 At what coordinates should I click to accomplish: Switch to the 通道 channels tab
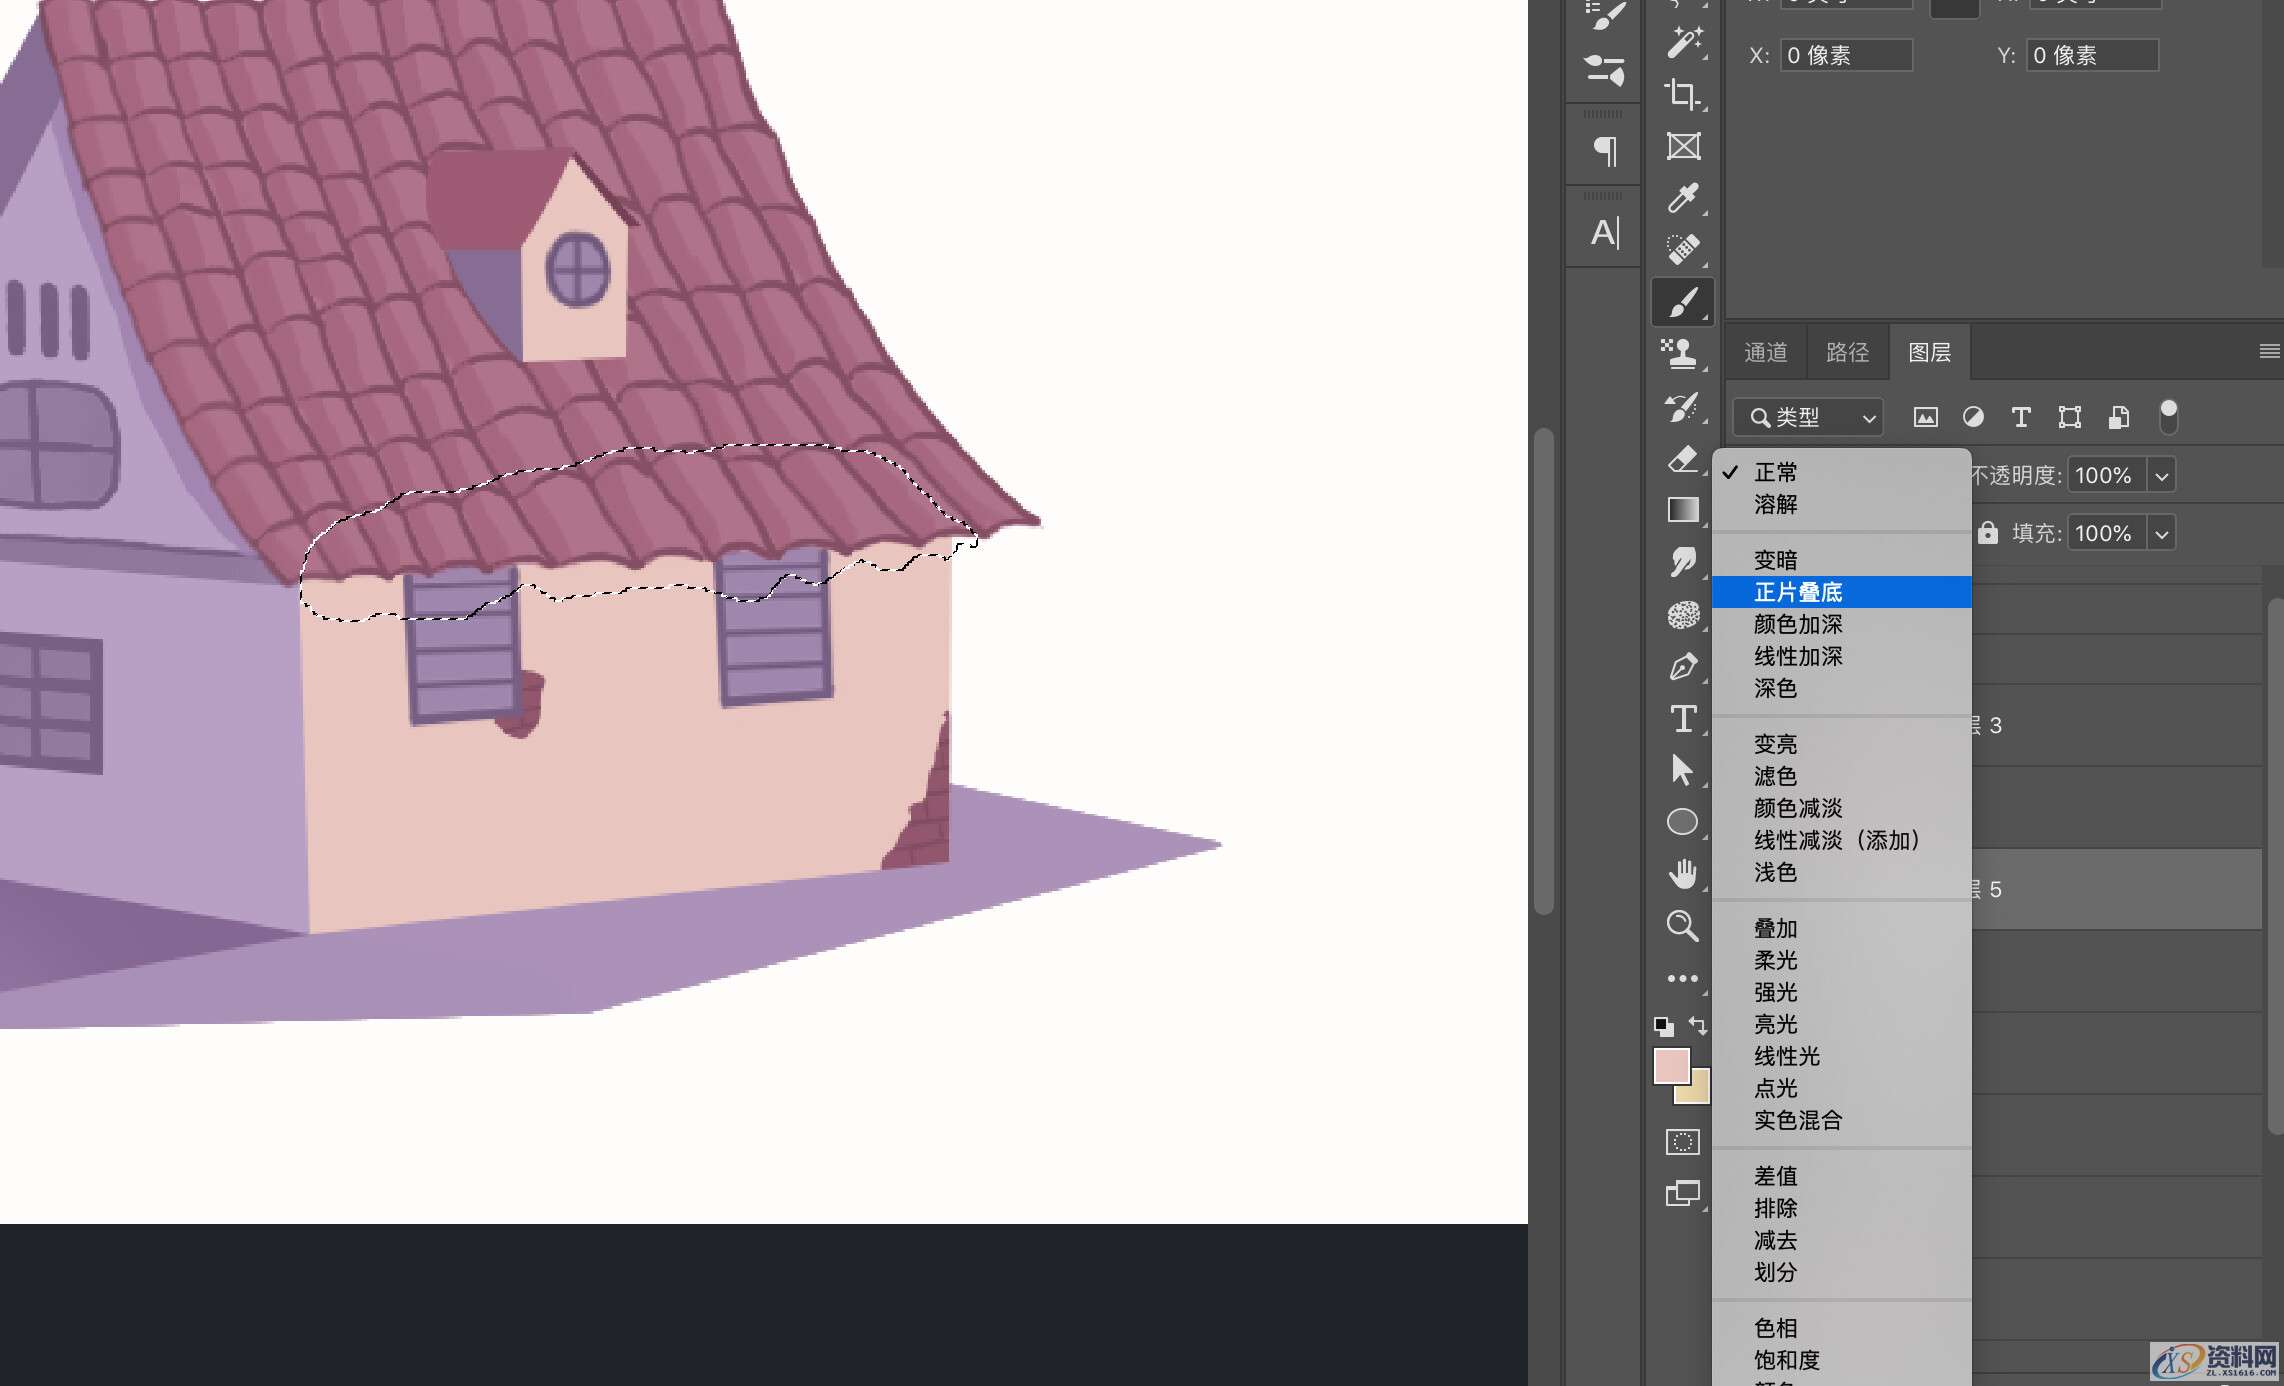(1765, 352)
